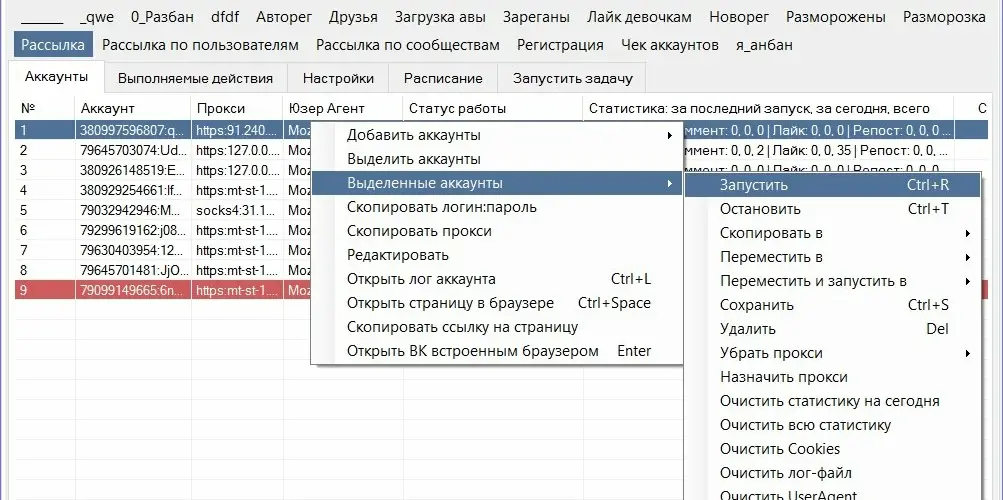This screenshot has width=1003, height=500.
Task: Choose Скопировать логин:пароль menu item
Action: 497,207
